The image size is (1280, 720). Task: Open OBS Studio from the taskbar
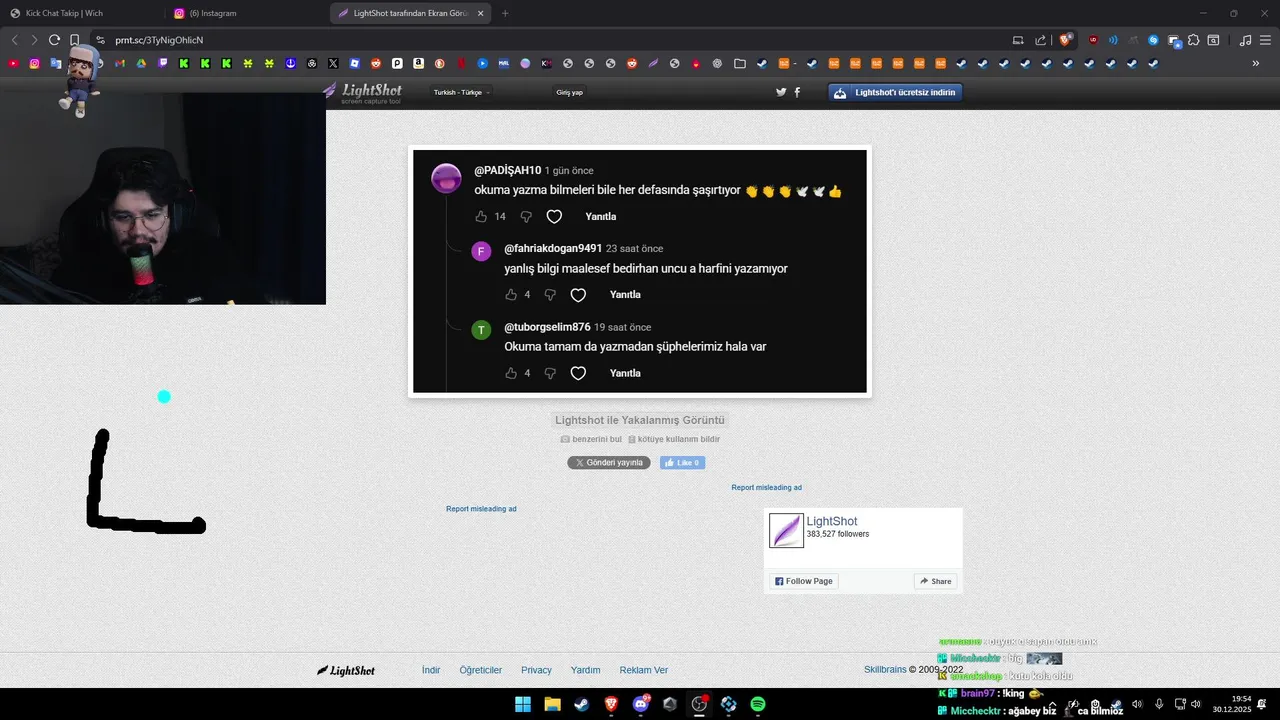coord(699,704)
